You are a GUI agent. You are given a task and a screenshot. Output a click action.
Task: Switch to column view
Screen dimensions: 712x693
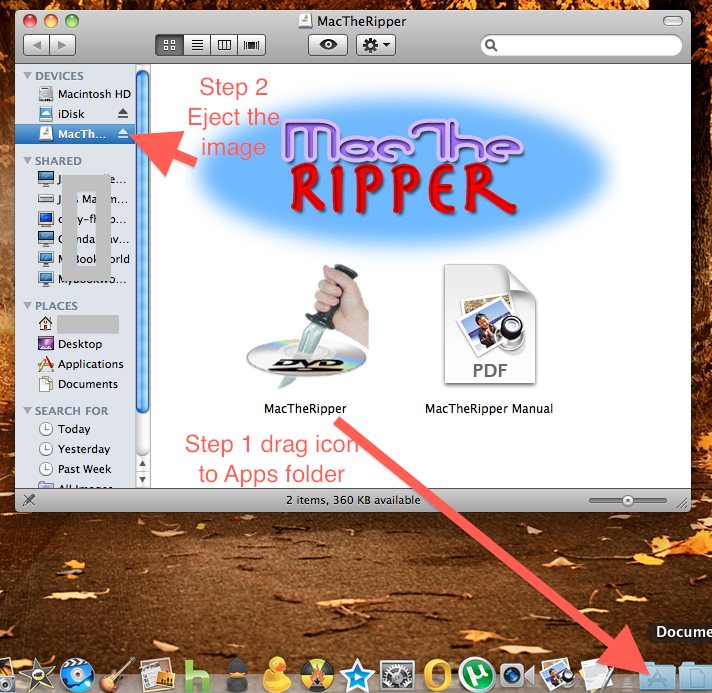pos(224,45)
